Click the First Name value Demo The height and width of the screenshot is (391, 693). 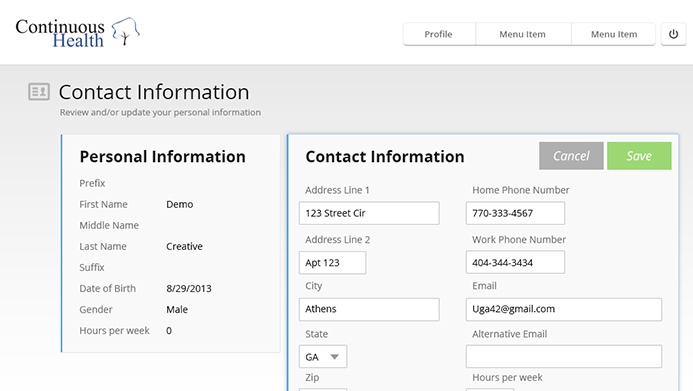point(179,204)
